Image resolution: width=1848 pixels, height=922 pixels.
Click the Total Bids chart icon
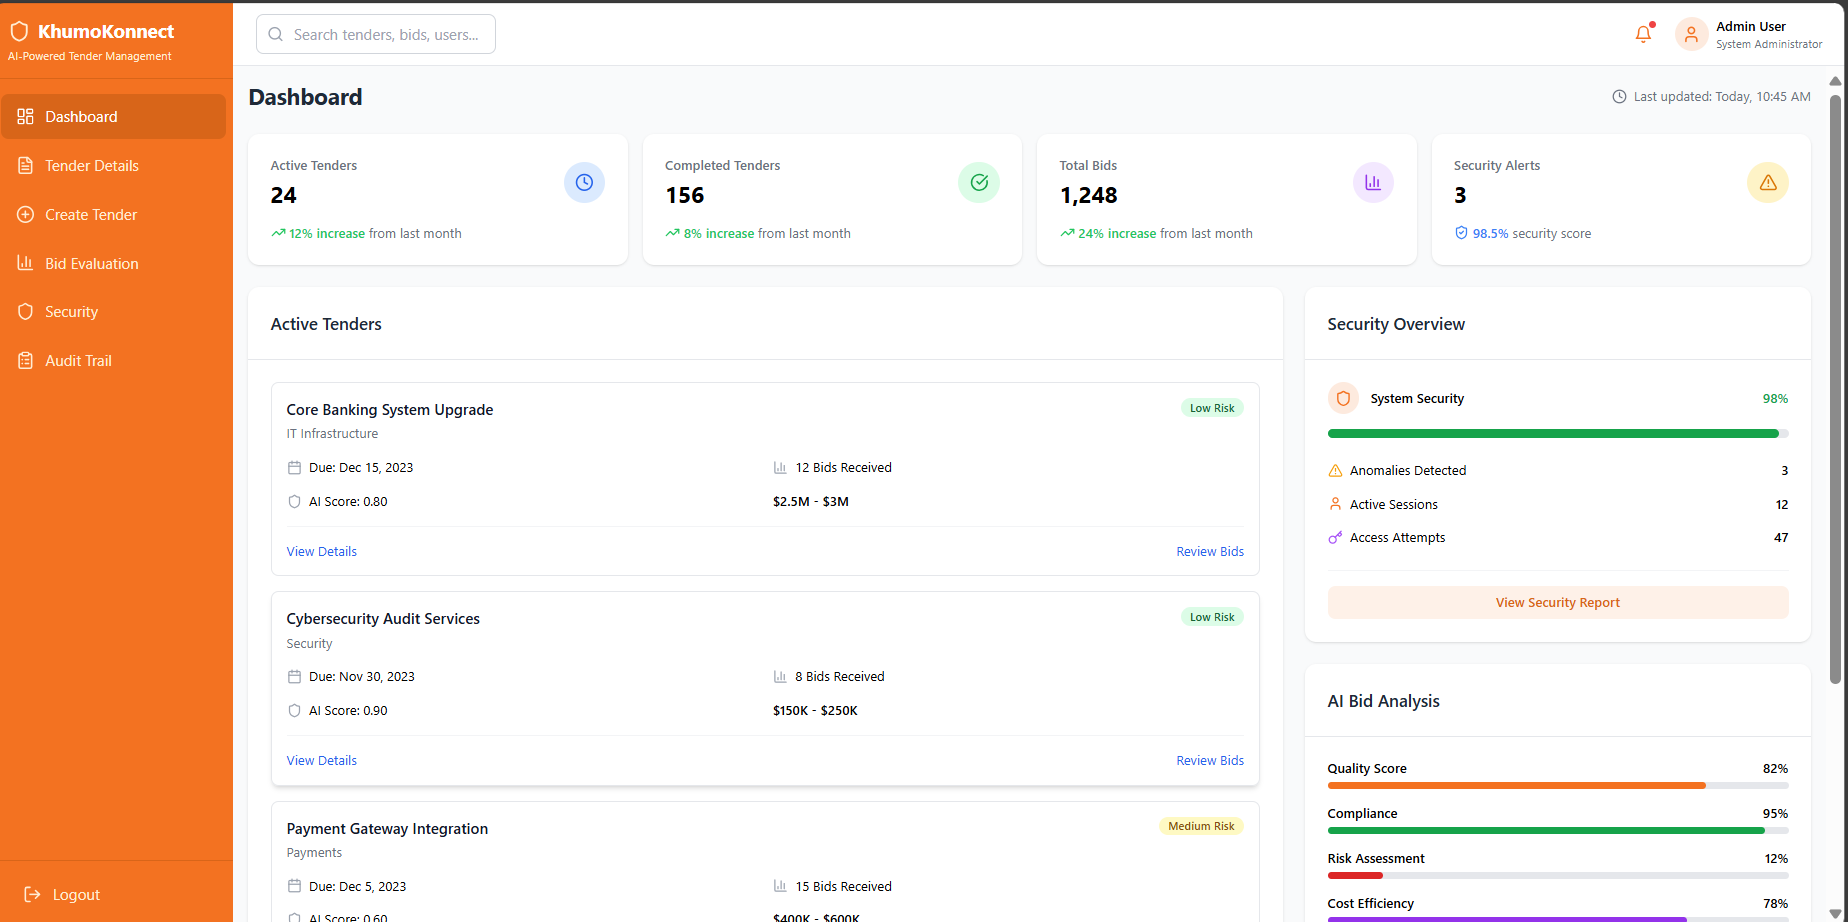point(1373,182)
